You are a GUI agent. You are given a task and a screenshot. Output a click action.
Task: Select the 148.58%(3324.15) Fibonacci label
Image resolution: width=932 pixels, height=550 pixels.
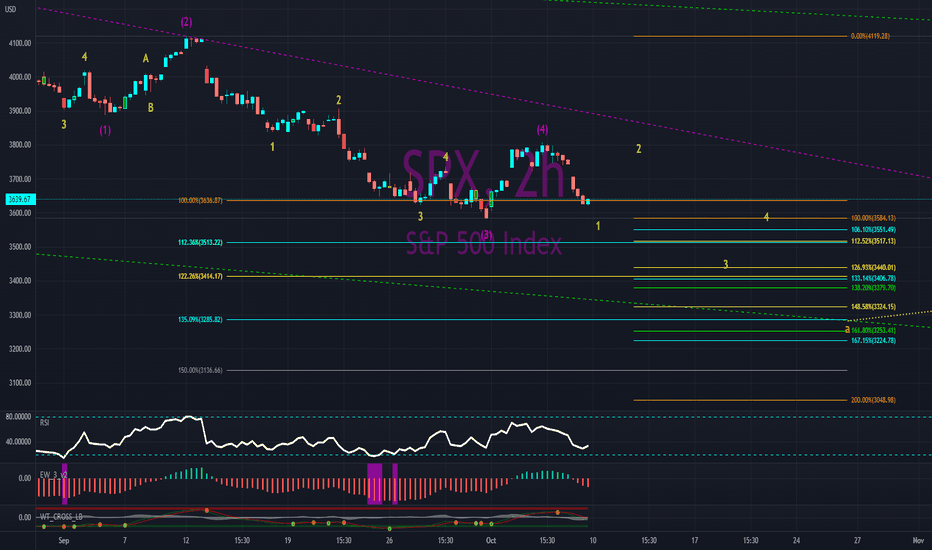point(873,307)
